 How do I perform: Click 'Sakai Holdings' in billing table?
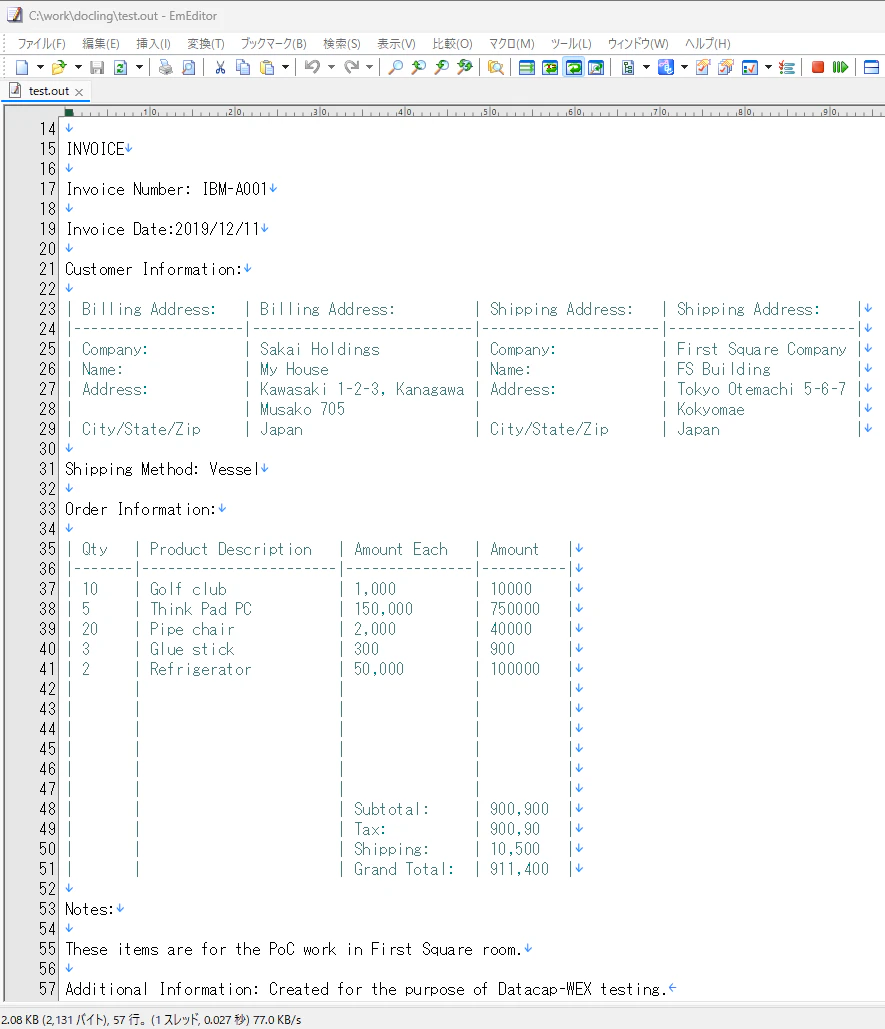click(x=319, y=349)
